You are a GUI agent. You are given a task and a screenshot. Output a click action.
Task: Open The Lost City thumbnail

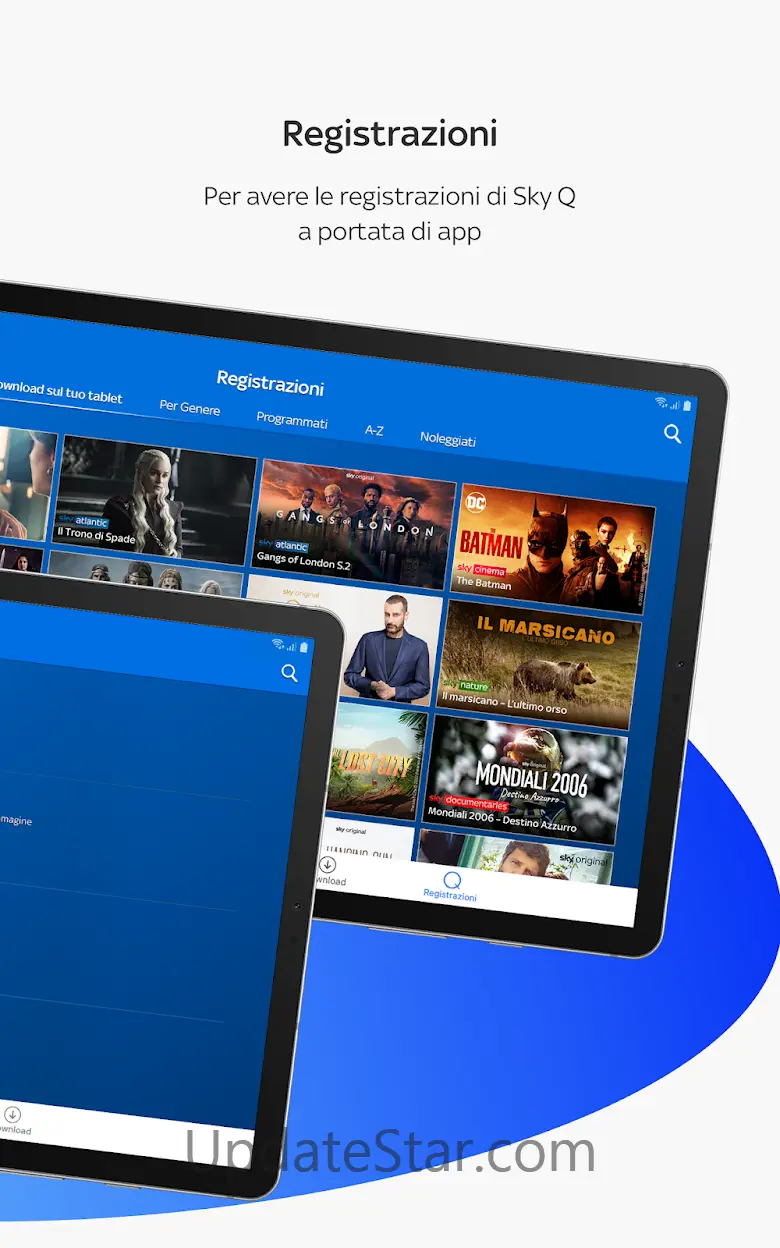pos(376,762)
